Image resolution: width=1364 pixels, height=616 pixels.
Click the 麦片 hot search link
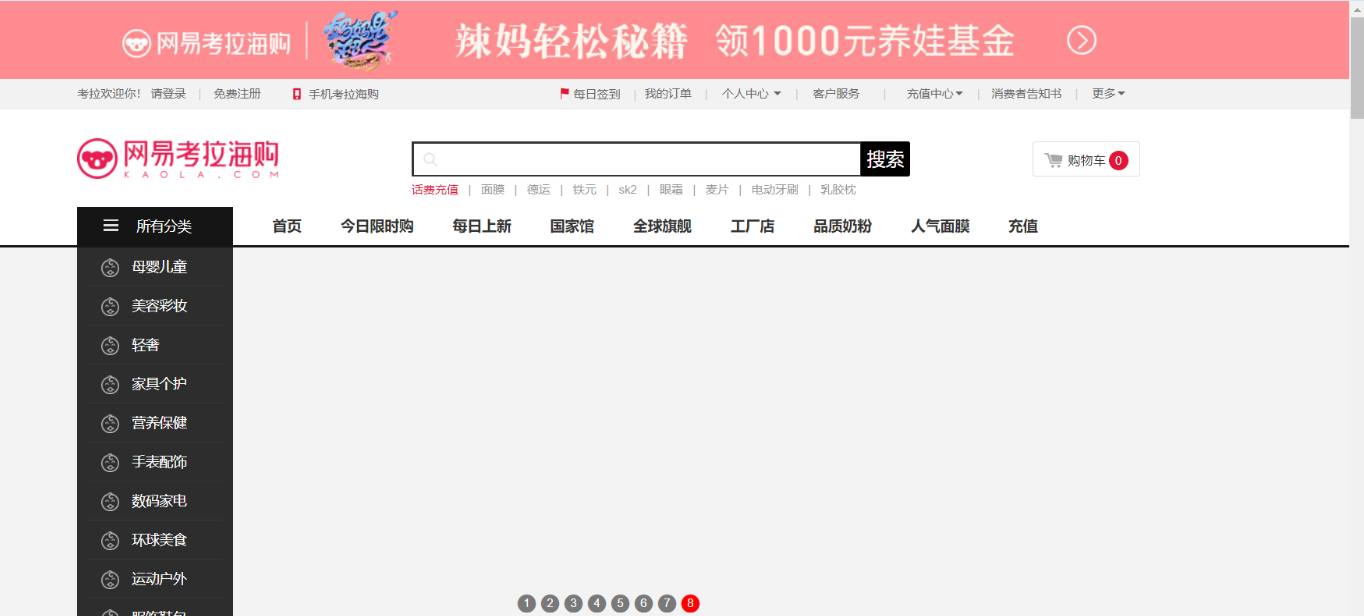coord(717,189)
